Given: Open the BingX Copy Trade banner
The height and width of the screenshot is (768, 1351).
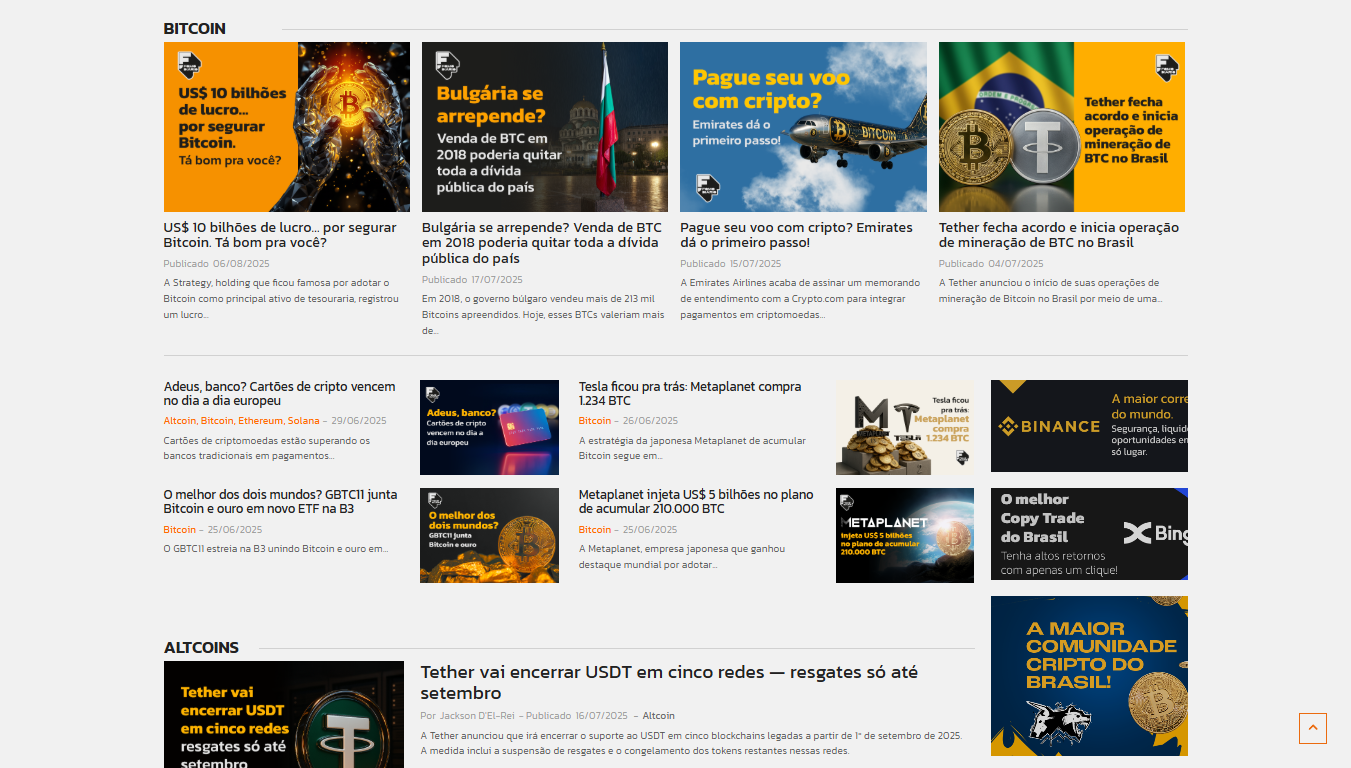Looking at the screenshot, I should 1089,534.
